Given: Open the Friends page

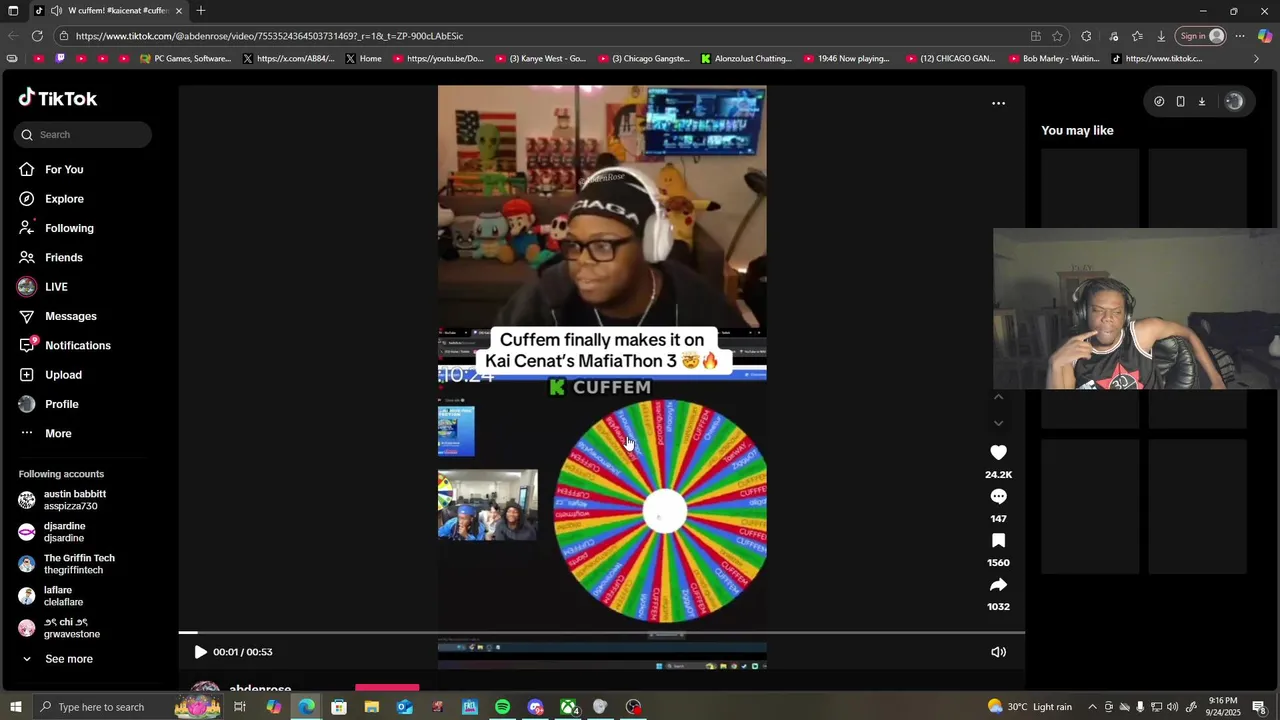Looking at the screenshot, I should point(64,258).
